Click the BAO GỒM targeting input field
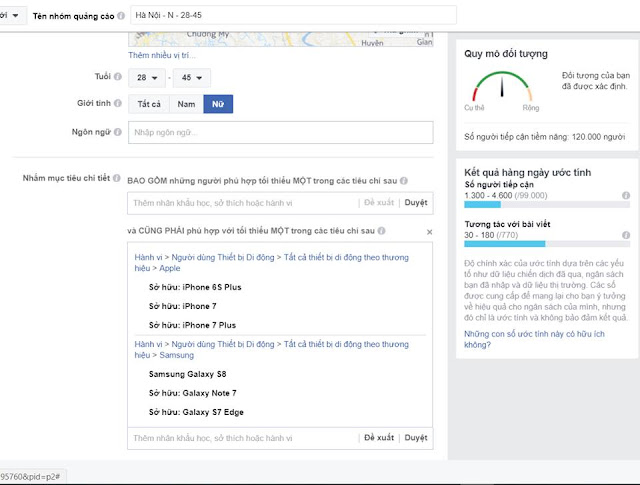The image size is (640, 485). [x=243, y=203]
